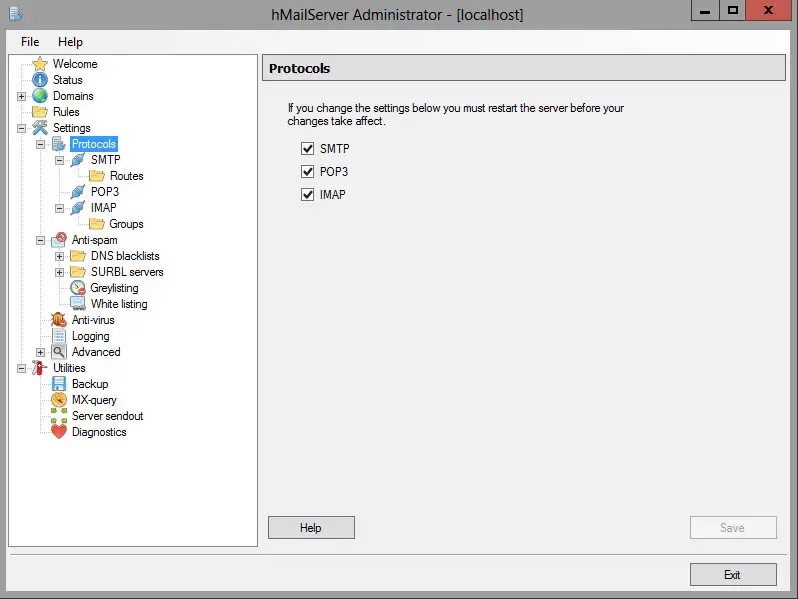The image size is (798, 599).
Task: Click the Rules folder icon
Action: click(40, 112)
